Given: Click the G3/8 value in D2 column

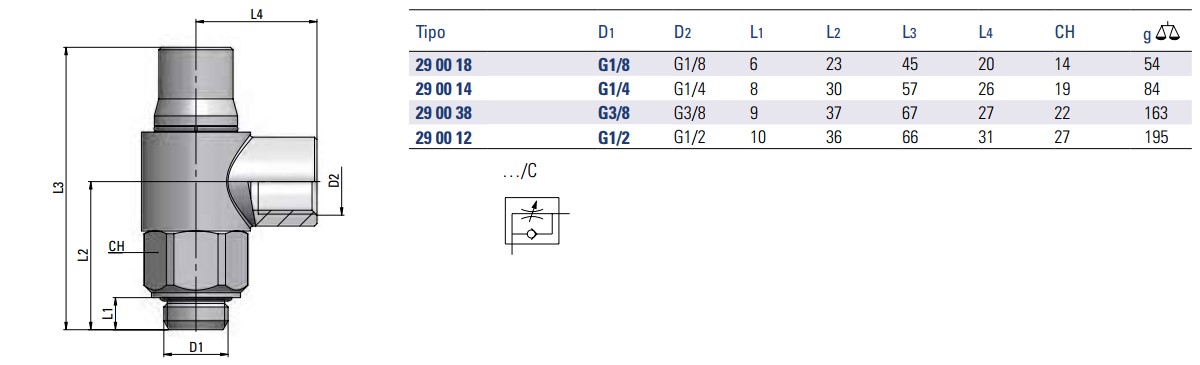Looking at the screenshot, I should (x=688, y=114).
